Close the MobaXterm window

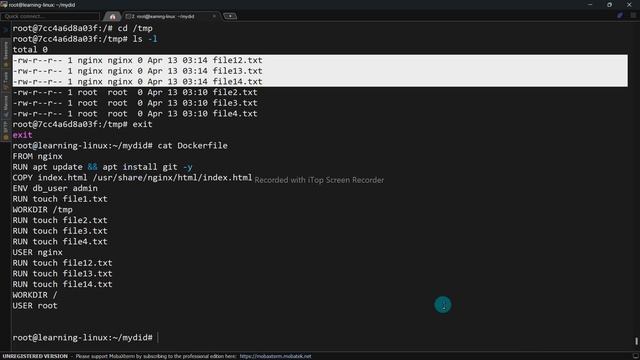(629, 4)
